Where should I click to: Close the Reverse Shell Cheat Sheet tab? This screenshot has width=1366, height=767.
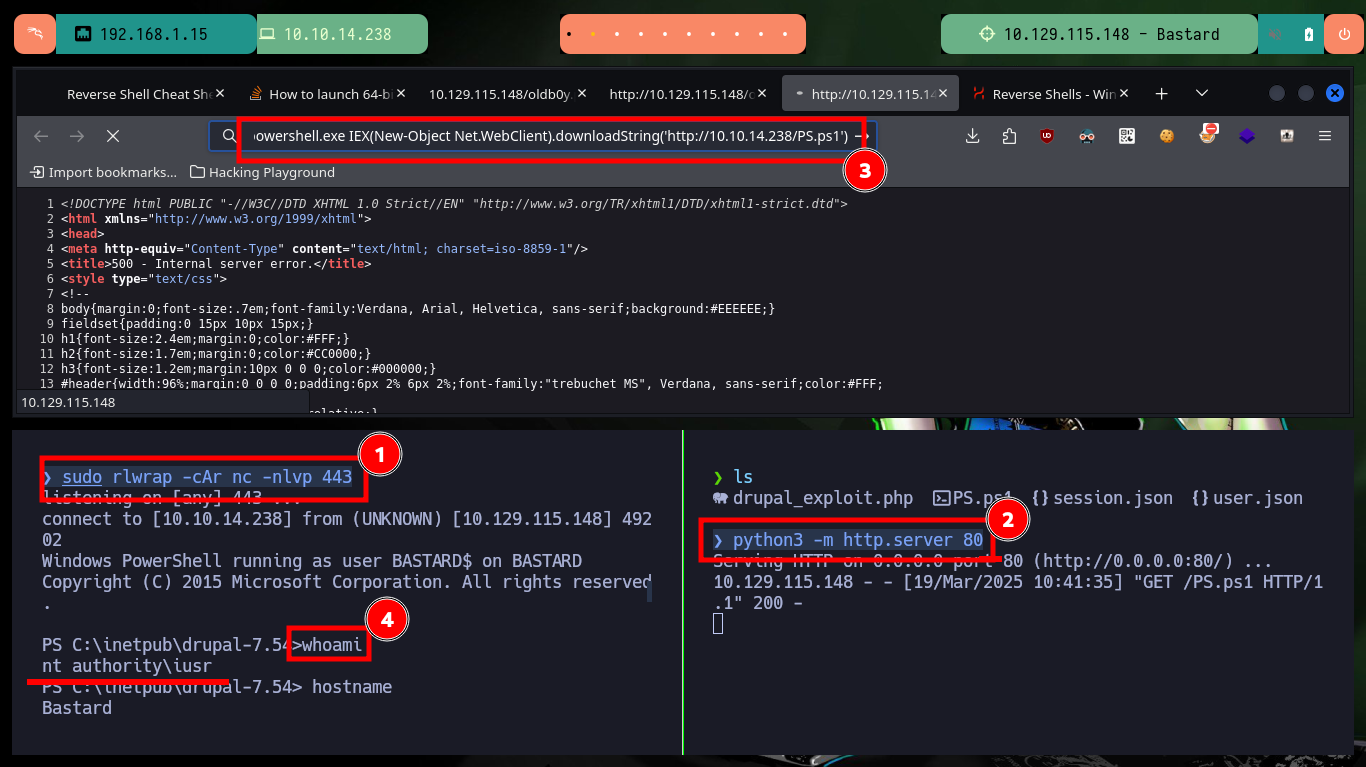(x=220, y=94)
